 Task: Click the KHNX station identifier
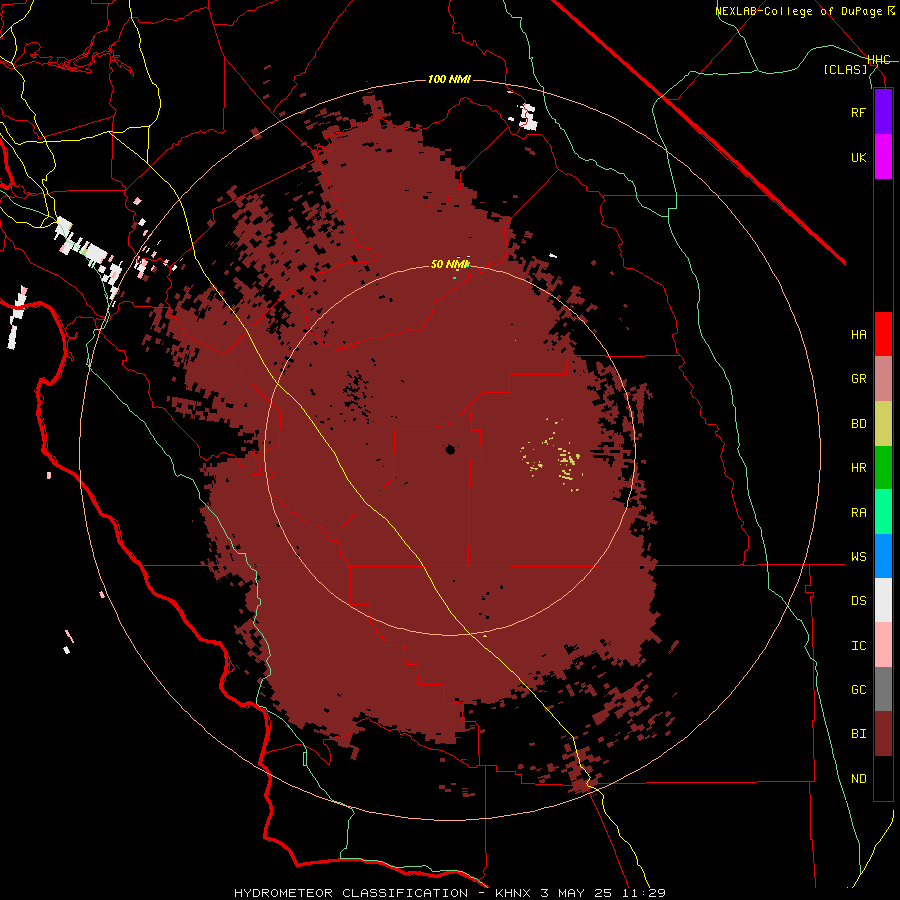513,893
